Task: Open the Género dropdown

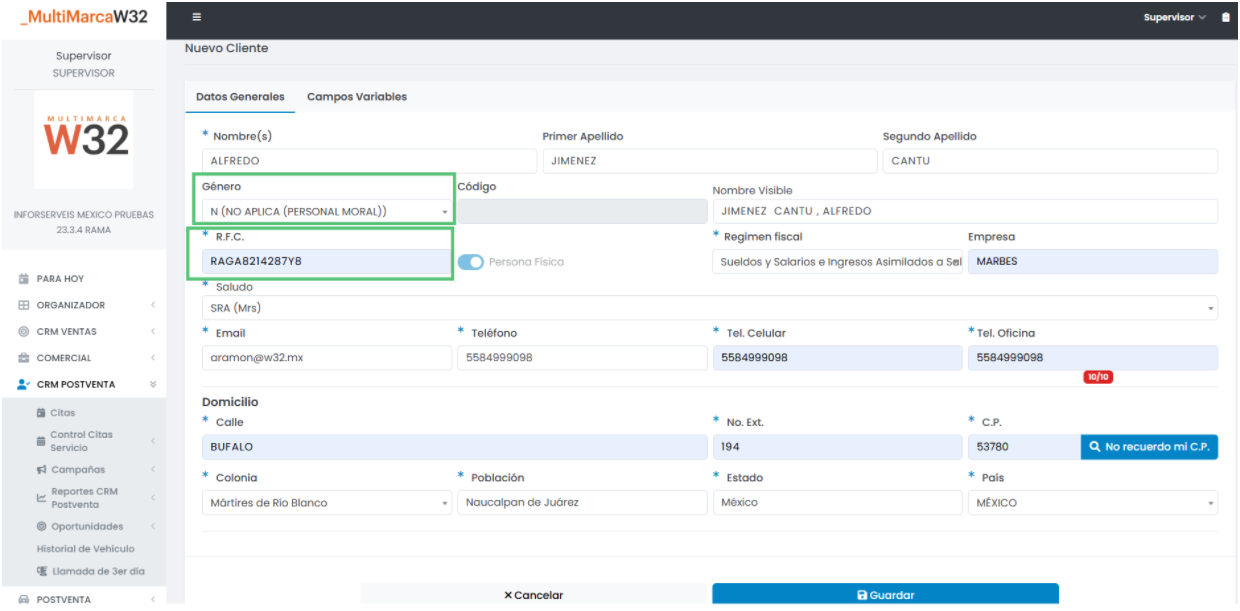Action: (322, 211)
